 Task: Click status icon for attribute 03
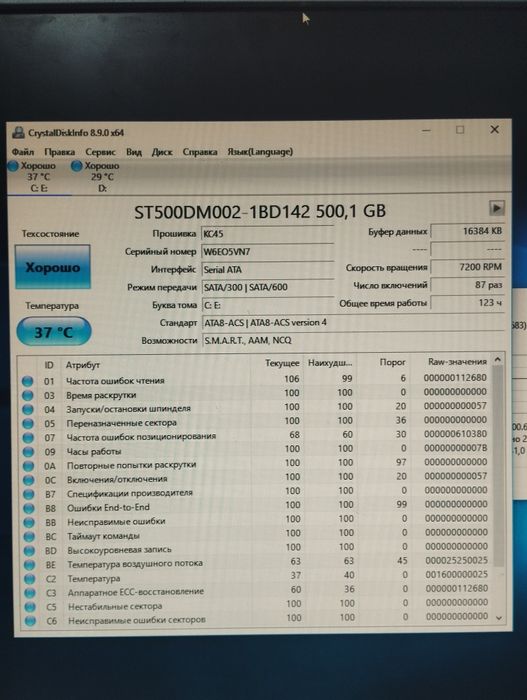tap(28, 396)
